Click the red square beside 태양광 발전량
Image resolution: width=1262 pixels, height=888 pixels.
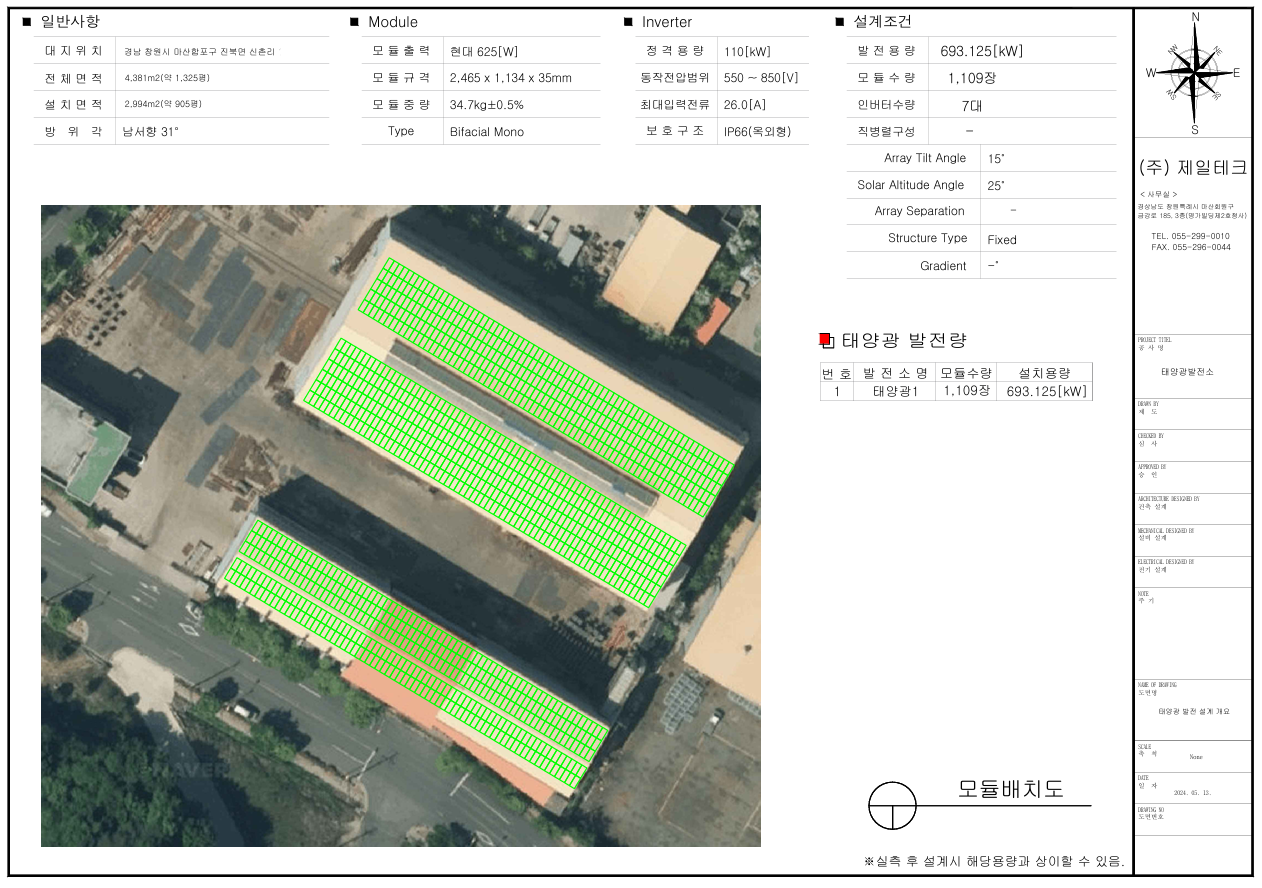click(x=825, y=340)
